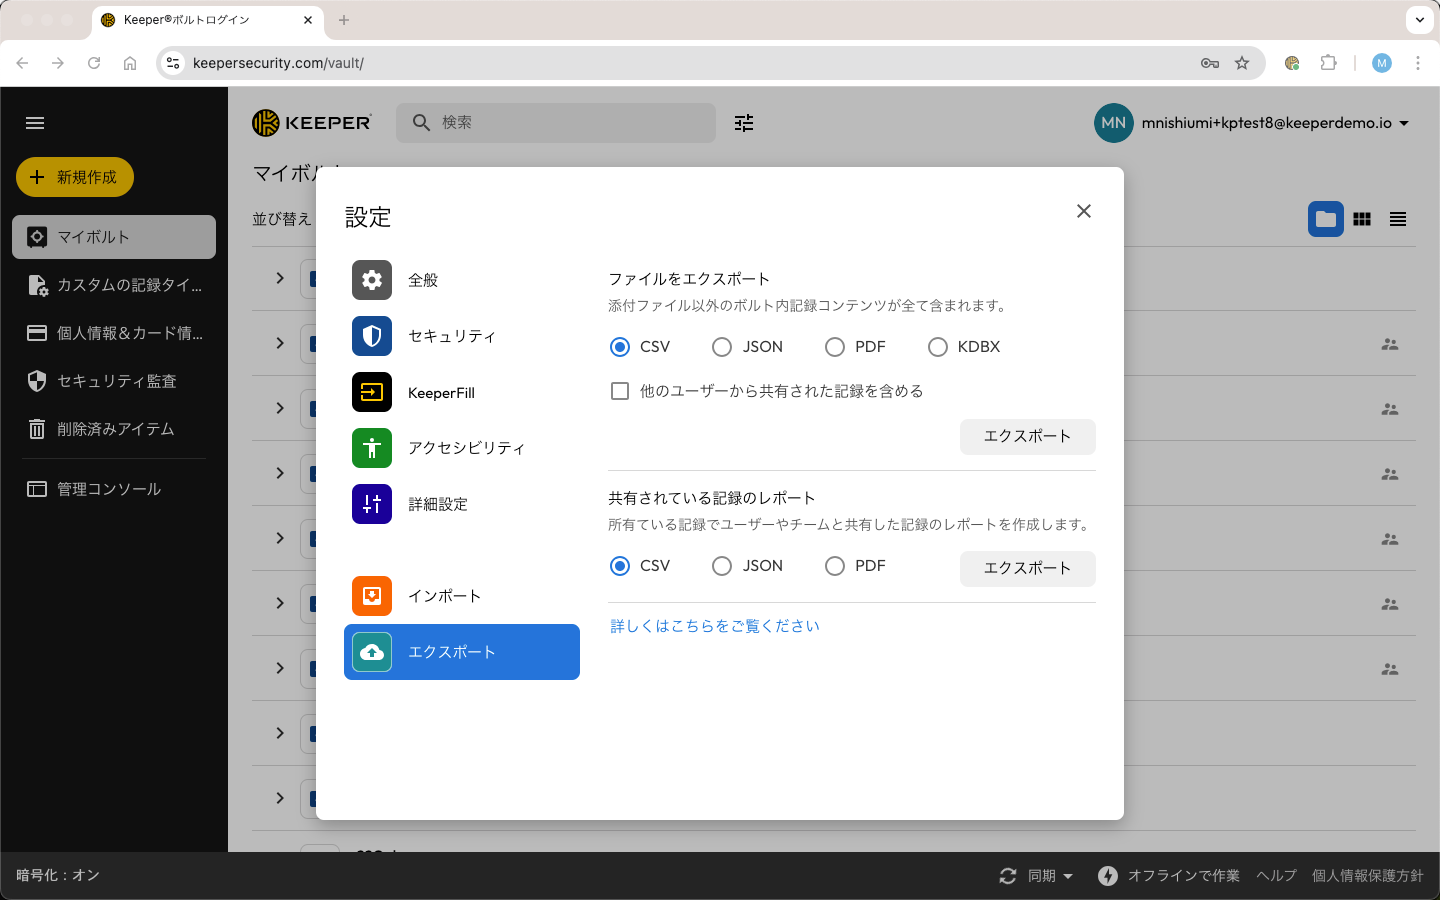Open the インポート settings tab

click(x=445, y=596)
